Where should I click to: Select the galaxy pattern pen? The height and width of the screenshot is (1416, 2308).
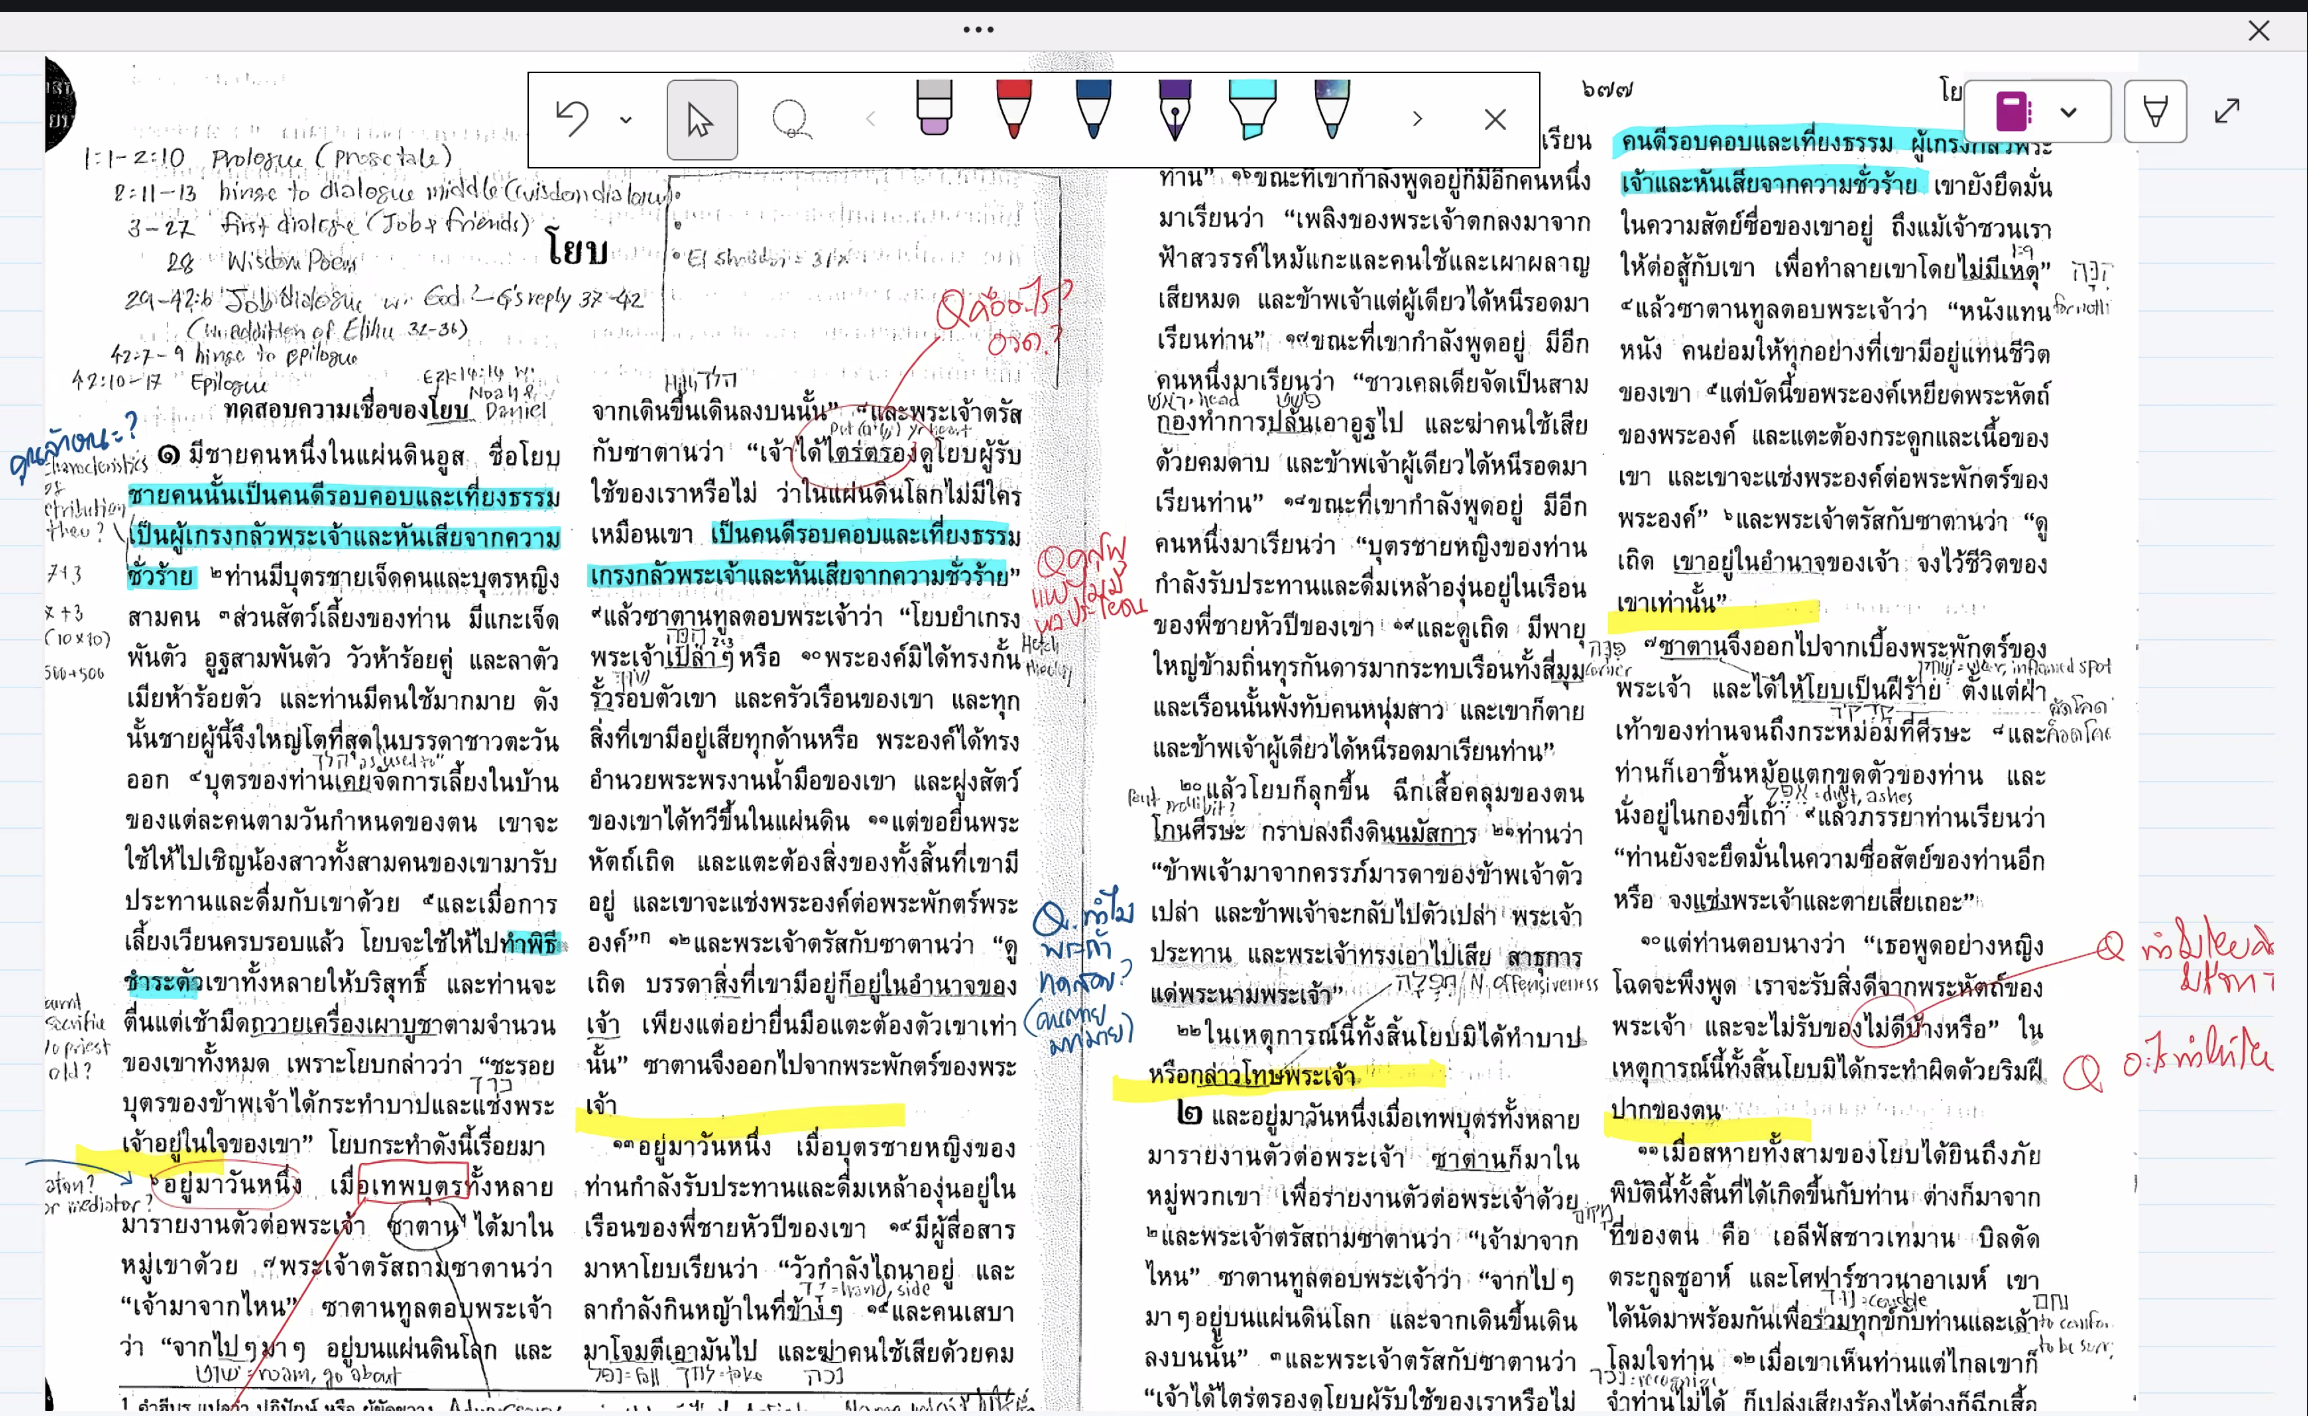pyautogui.click(x=1332, y=108)
